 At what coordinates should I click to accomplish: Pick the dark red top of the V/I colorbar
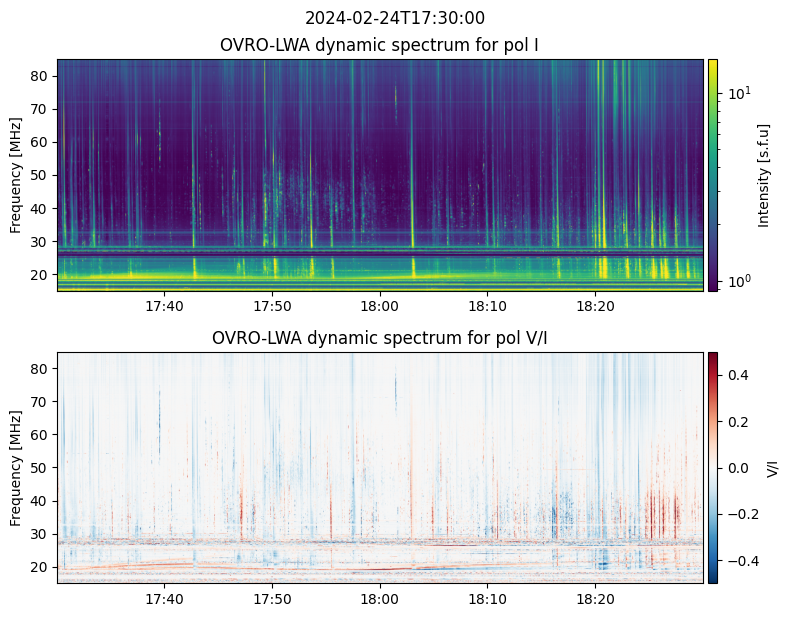[713, 356]
